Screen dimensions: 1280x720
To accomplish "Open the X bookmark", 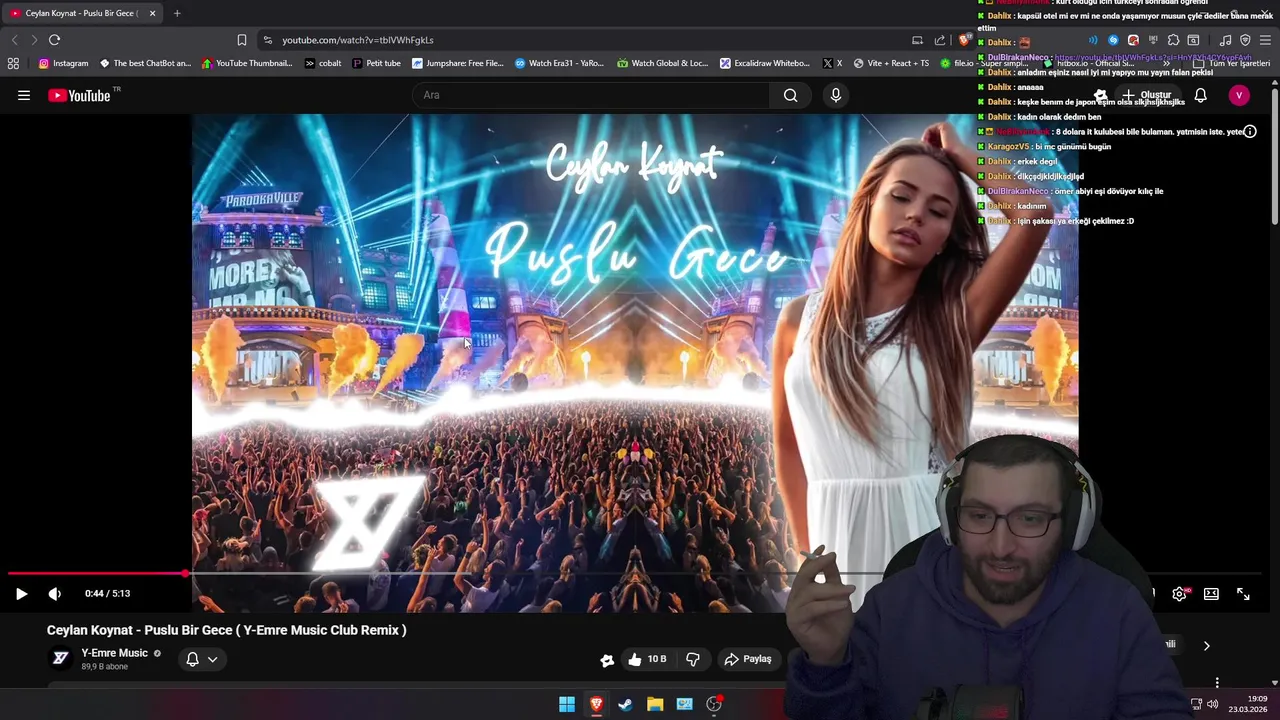I will click(x=832, y=63).
